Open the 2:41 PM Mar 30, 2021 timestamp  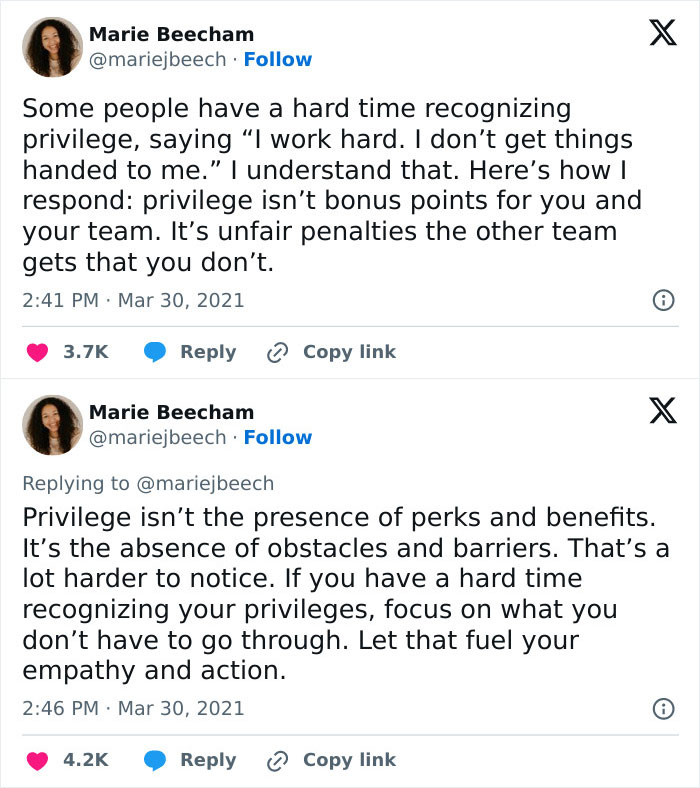[133, 300]
